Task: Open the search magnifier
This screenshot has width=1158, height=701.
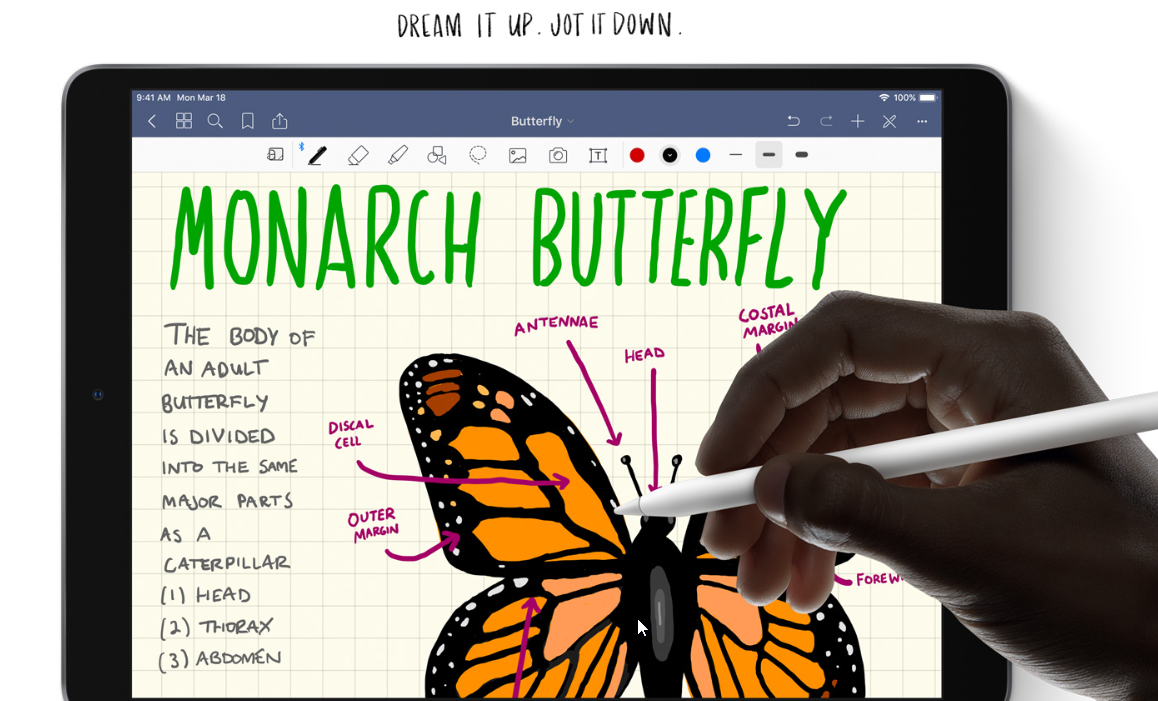Action: (x=215, y=121)
